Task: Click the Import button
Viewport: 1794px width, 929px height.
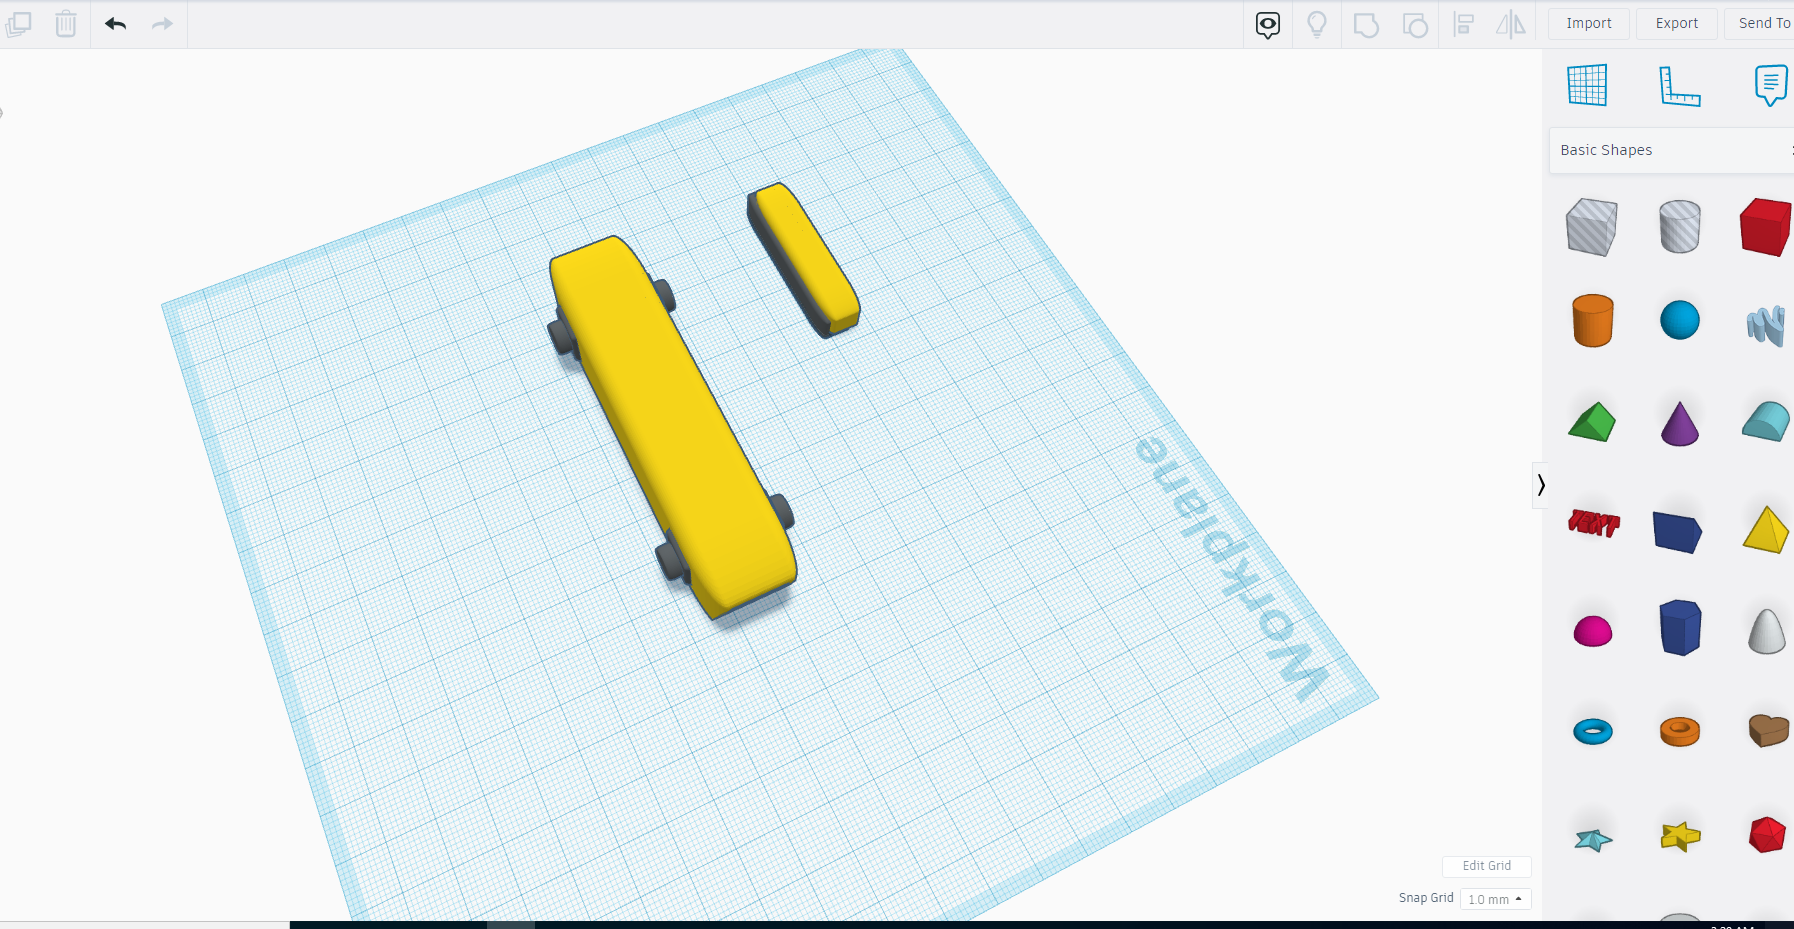Action: [x=1589, y=23]
